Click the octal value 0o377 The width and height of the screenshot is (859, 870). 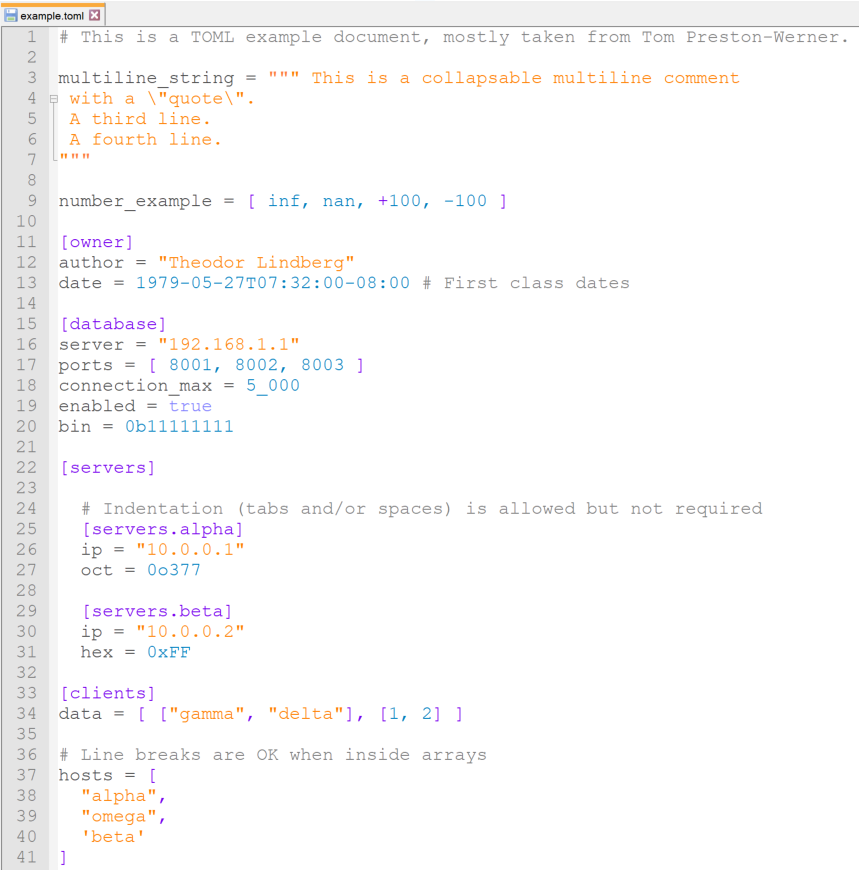point(174,570)
